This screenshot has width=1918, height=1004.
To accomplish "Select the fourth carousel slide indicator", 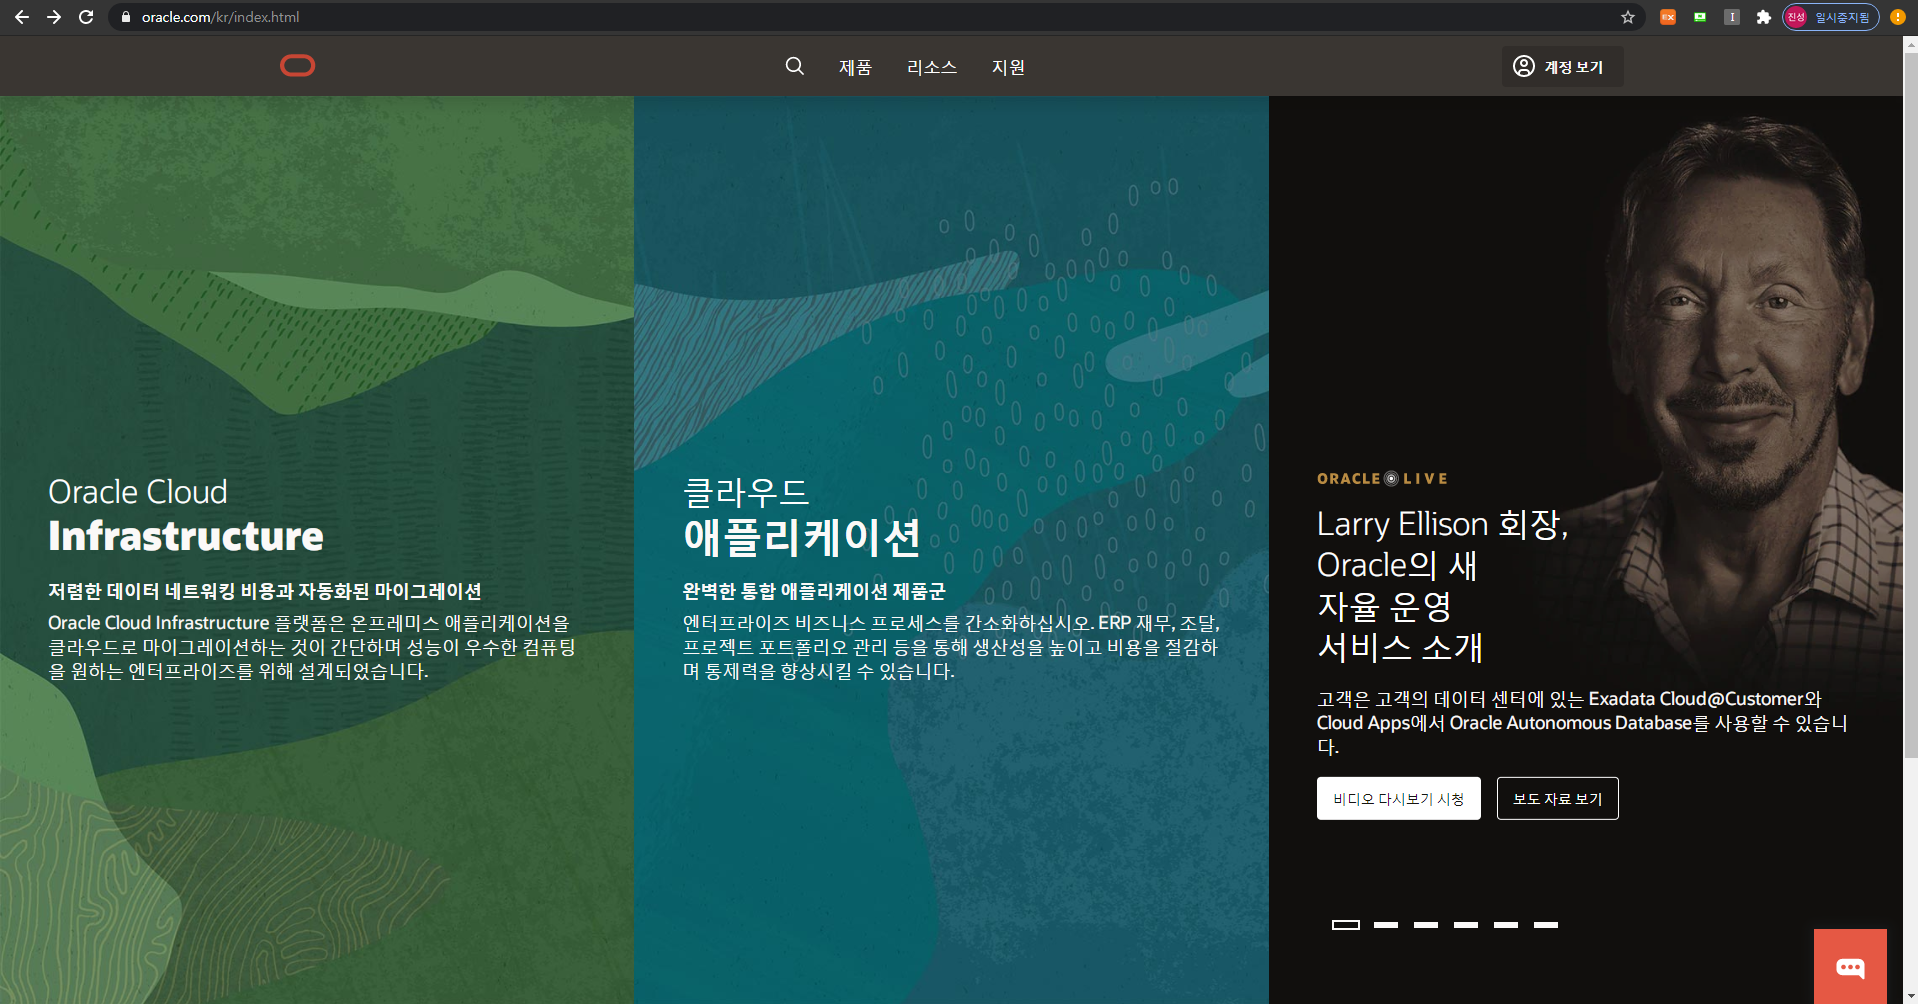I will tap(1466, 925).
